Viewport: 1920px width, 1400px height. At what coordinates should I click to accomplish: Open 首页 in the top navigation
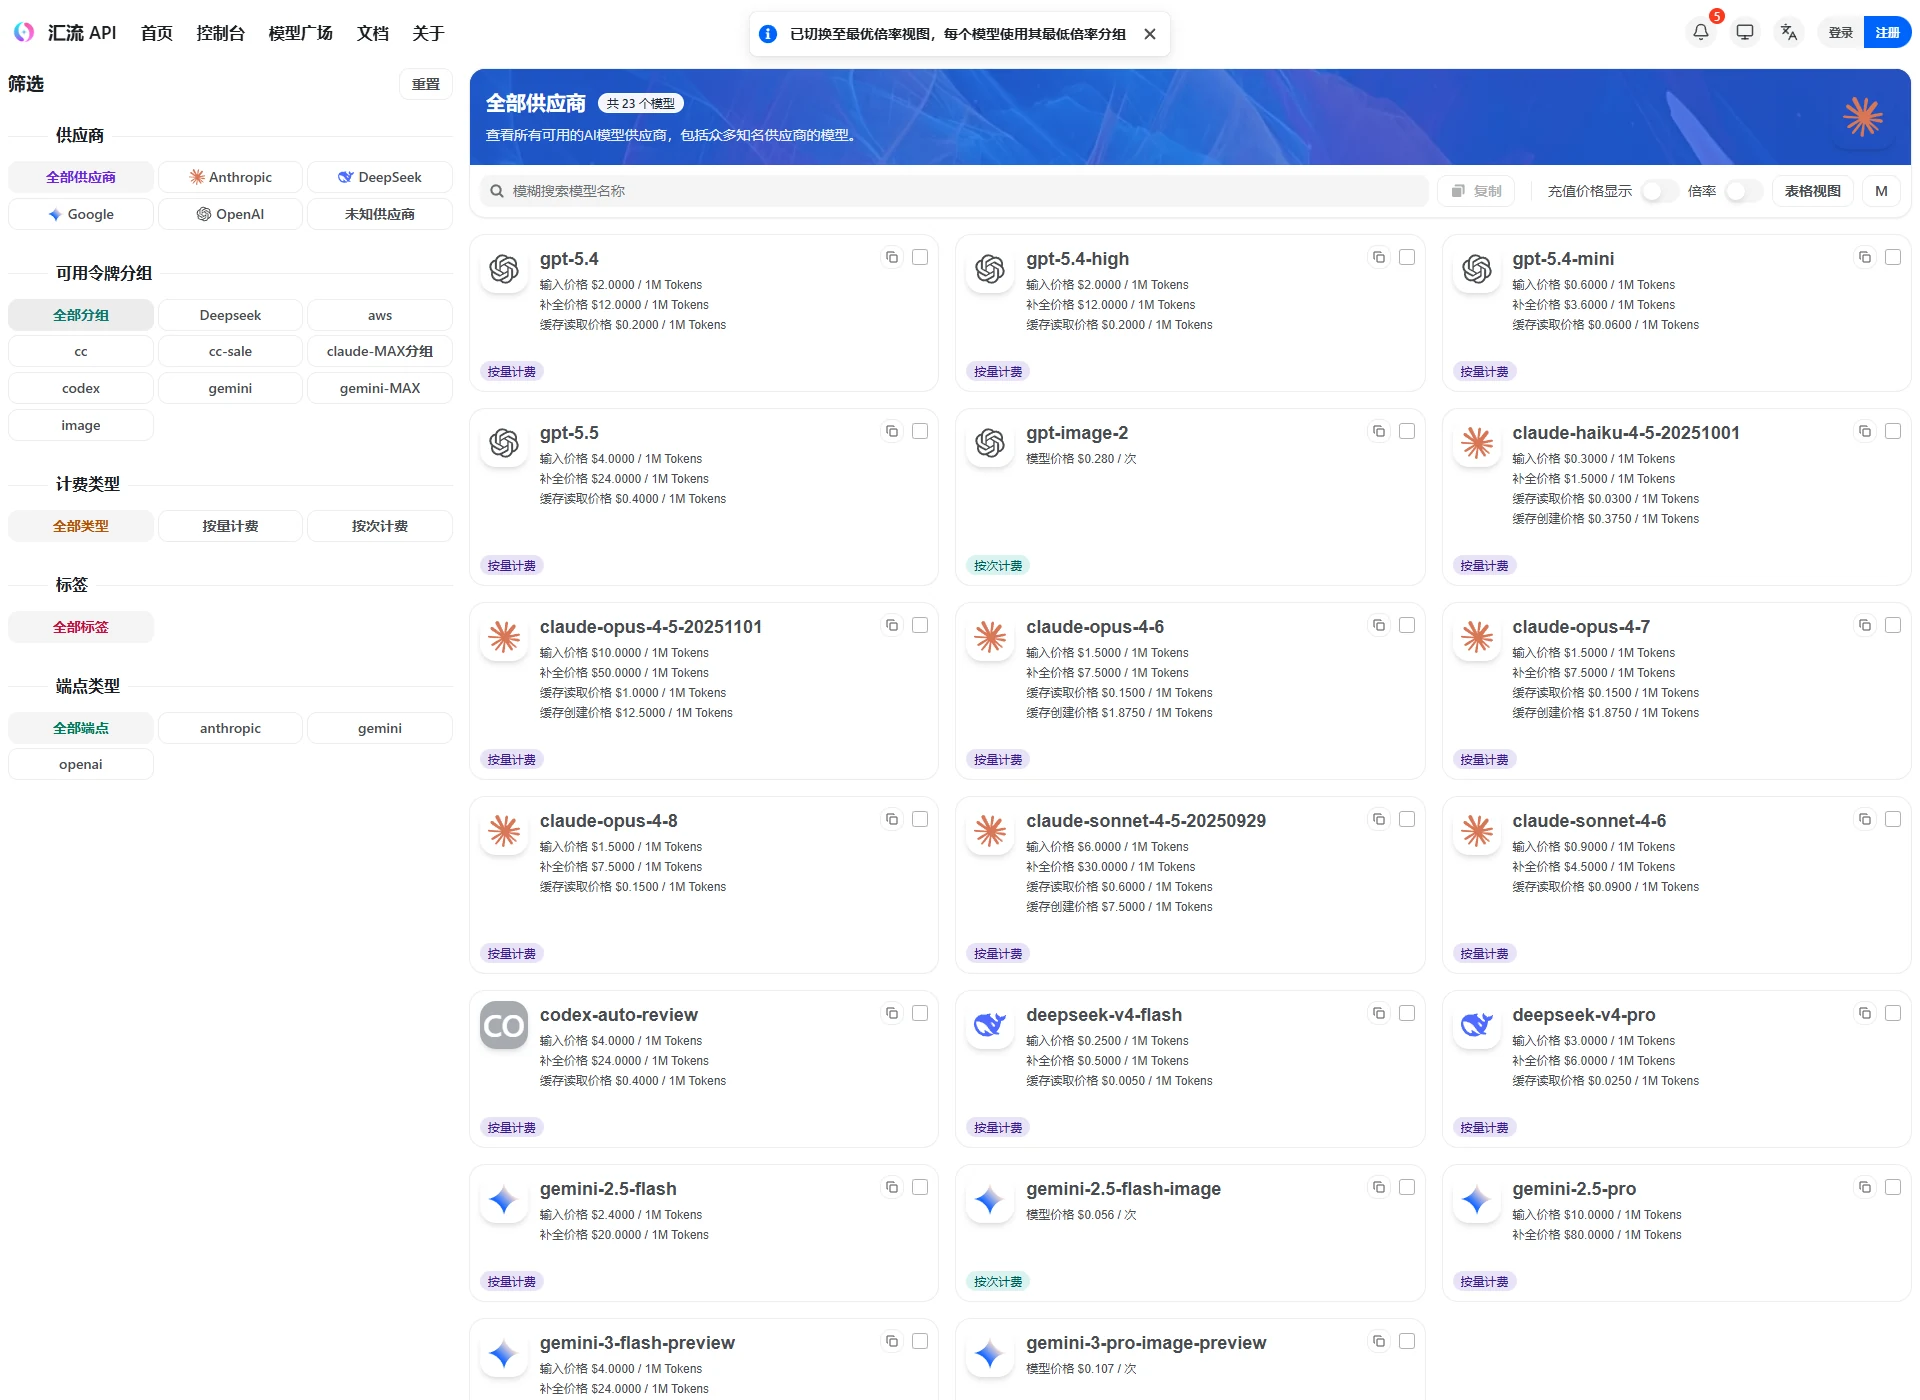(157, 33)
